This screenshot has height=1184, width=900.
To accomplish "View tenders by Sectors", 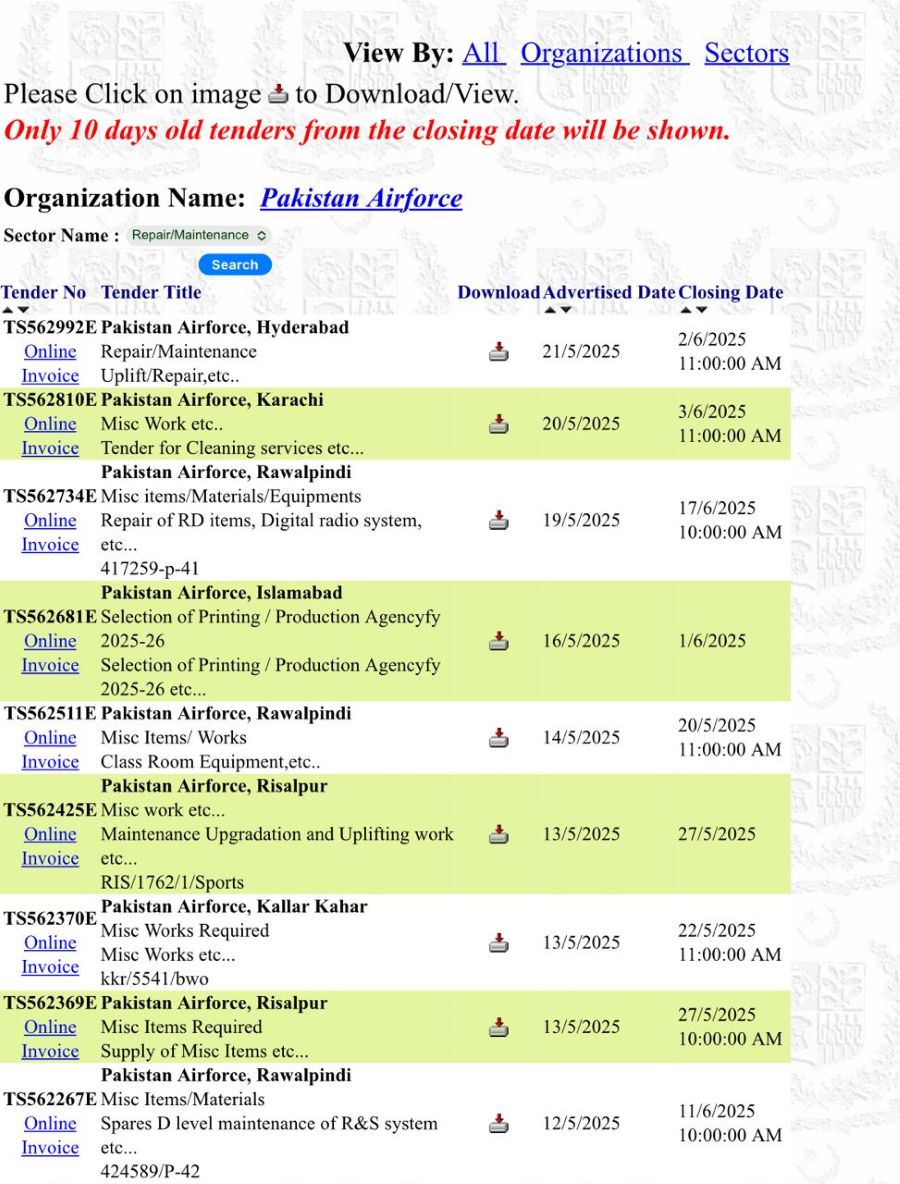I will [x=746, y=53].
